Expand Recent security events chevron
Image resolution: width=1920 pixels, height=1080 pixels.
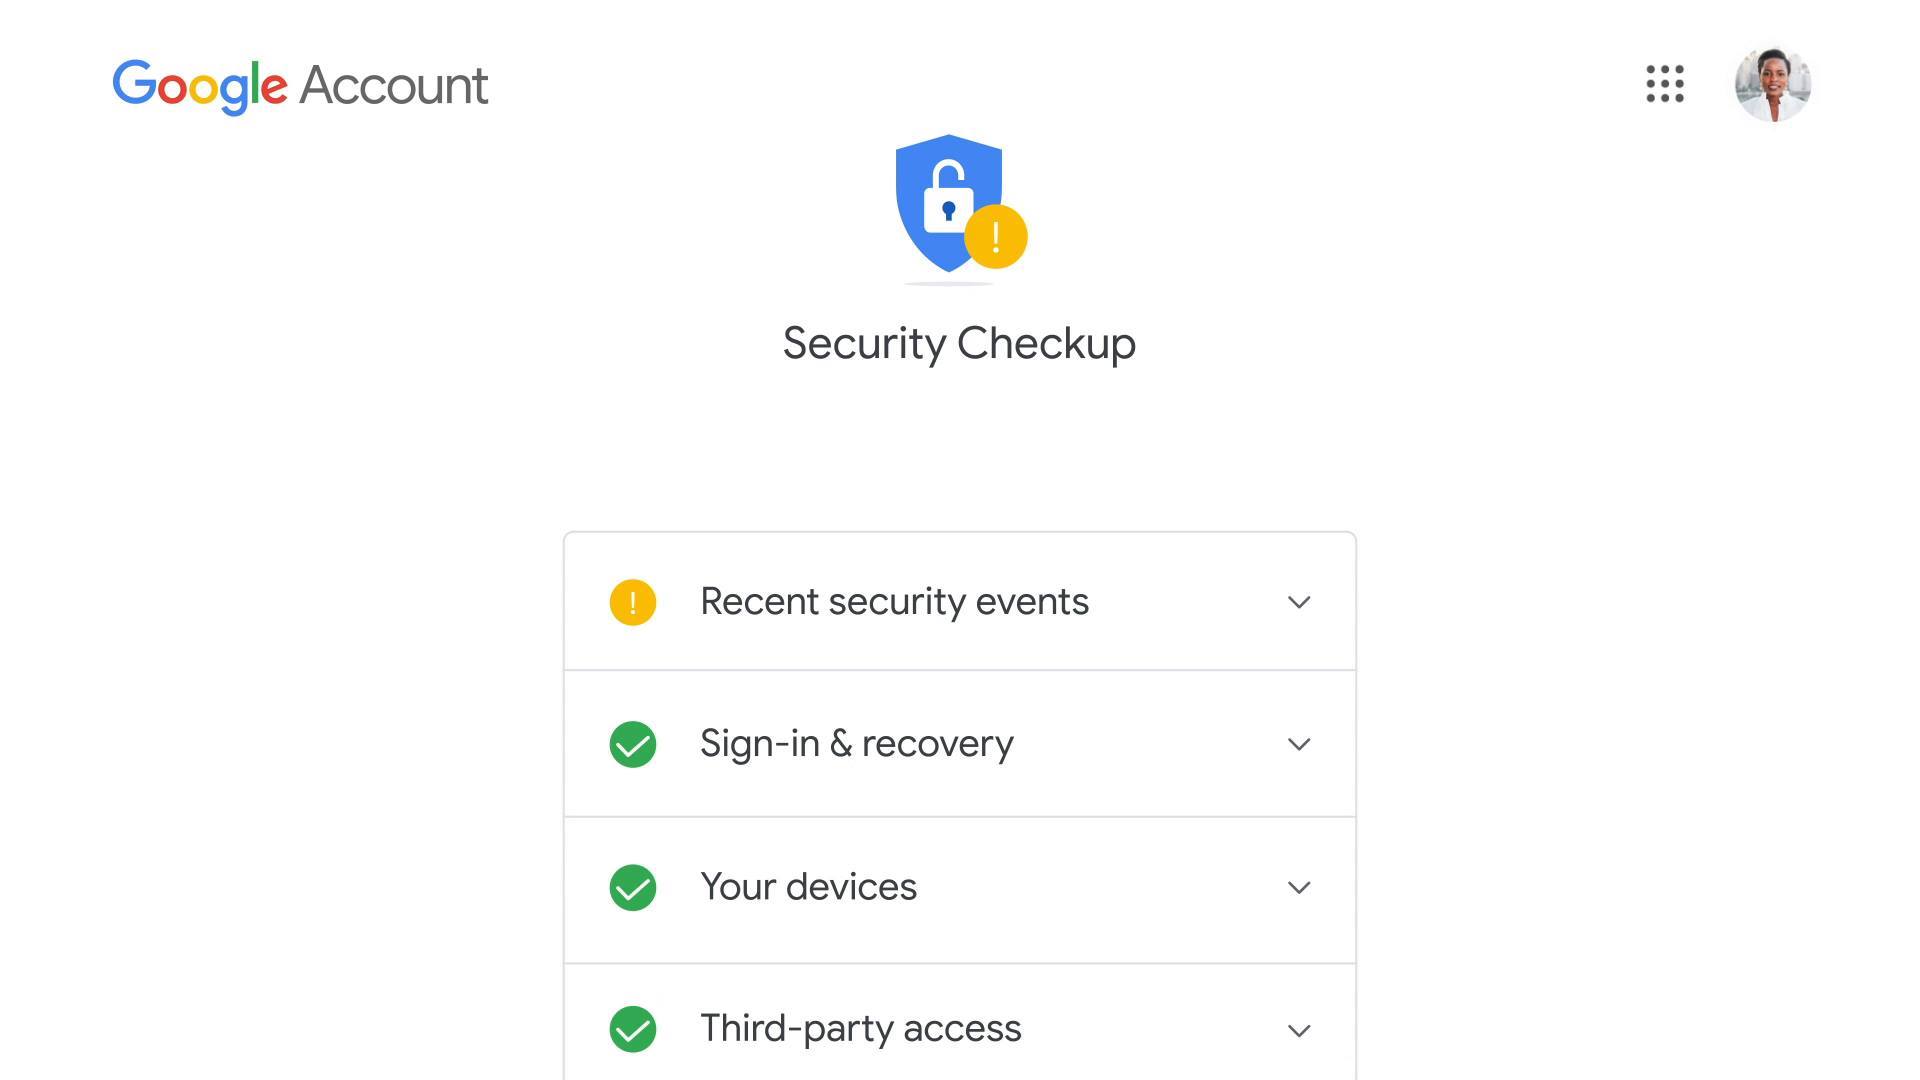point(1299,602)
